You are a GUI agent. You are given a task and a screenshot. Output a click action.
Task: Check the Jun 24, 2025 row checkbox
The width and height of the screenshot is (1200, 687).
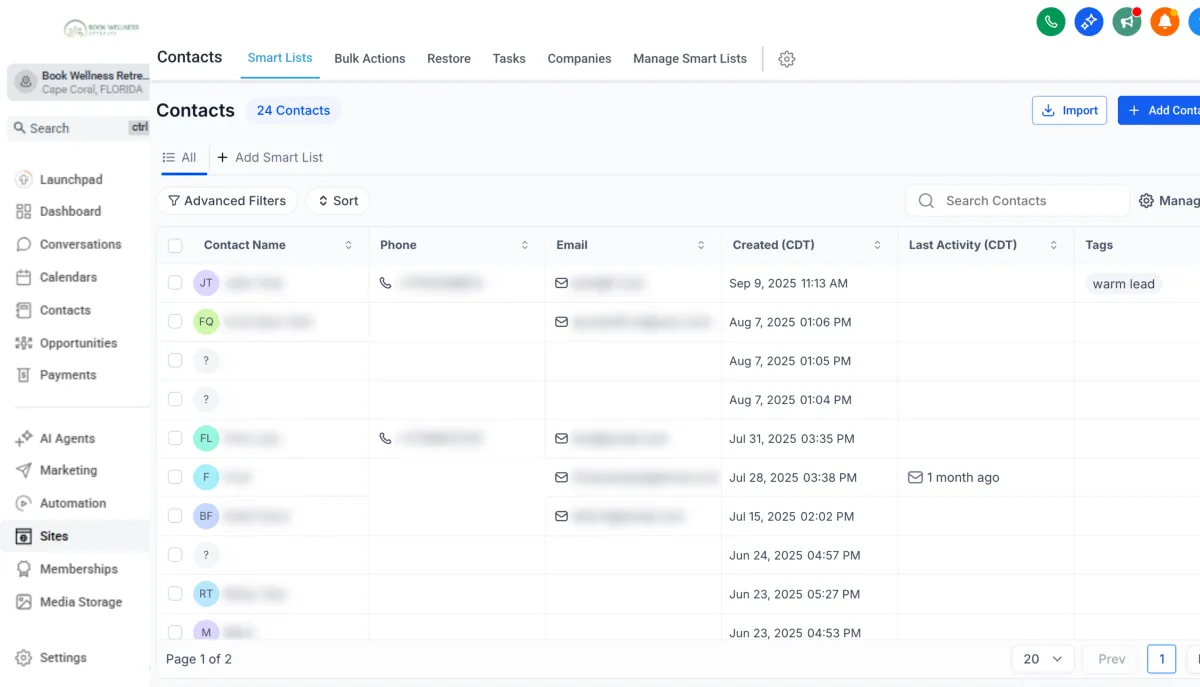pyautogui.click(x=175, y=555)
